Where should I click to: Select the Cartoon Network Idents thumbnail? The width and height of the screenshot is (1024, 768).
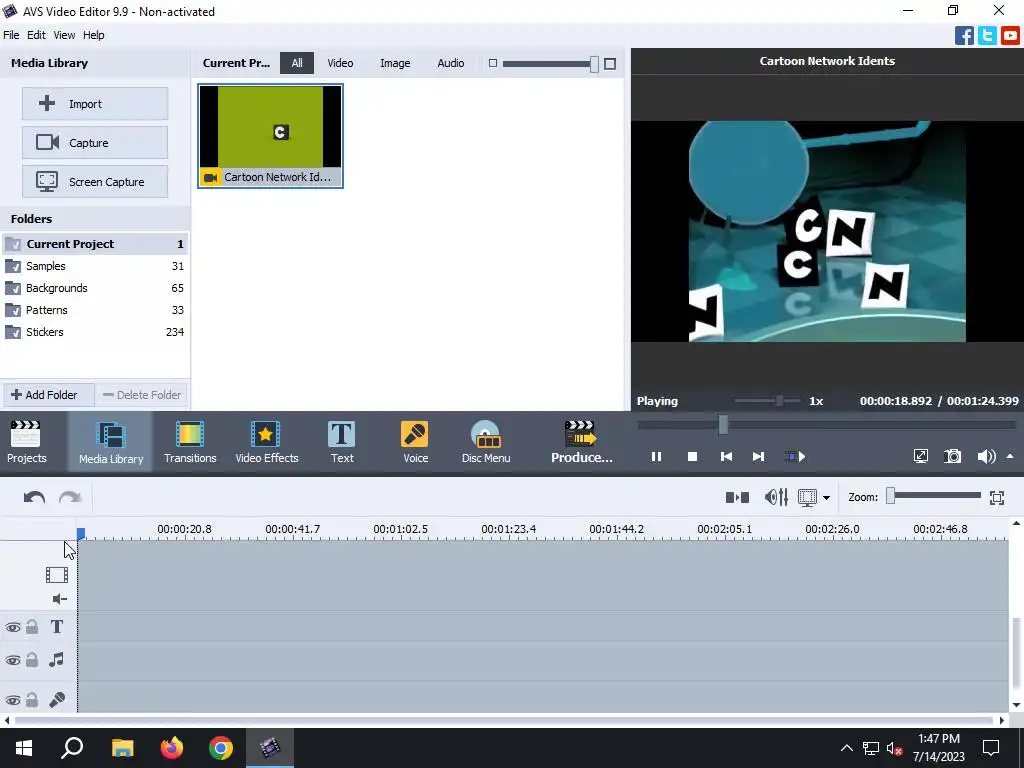270,136
